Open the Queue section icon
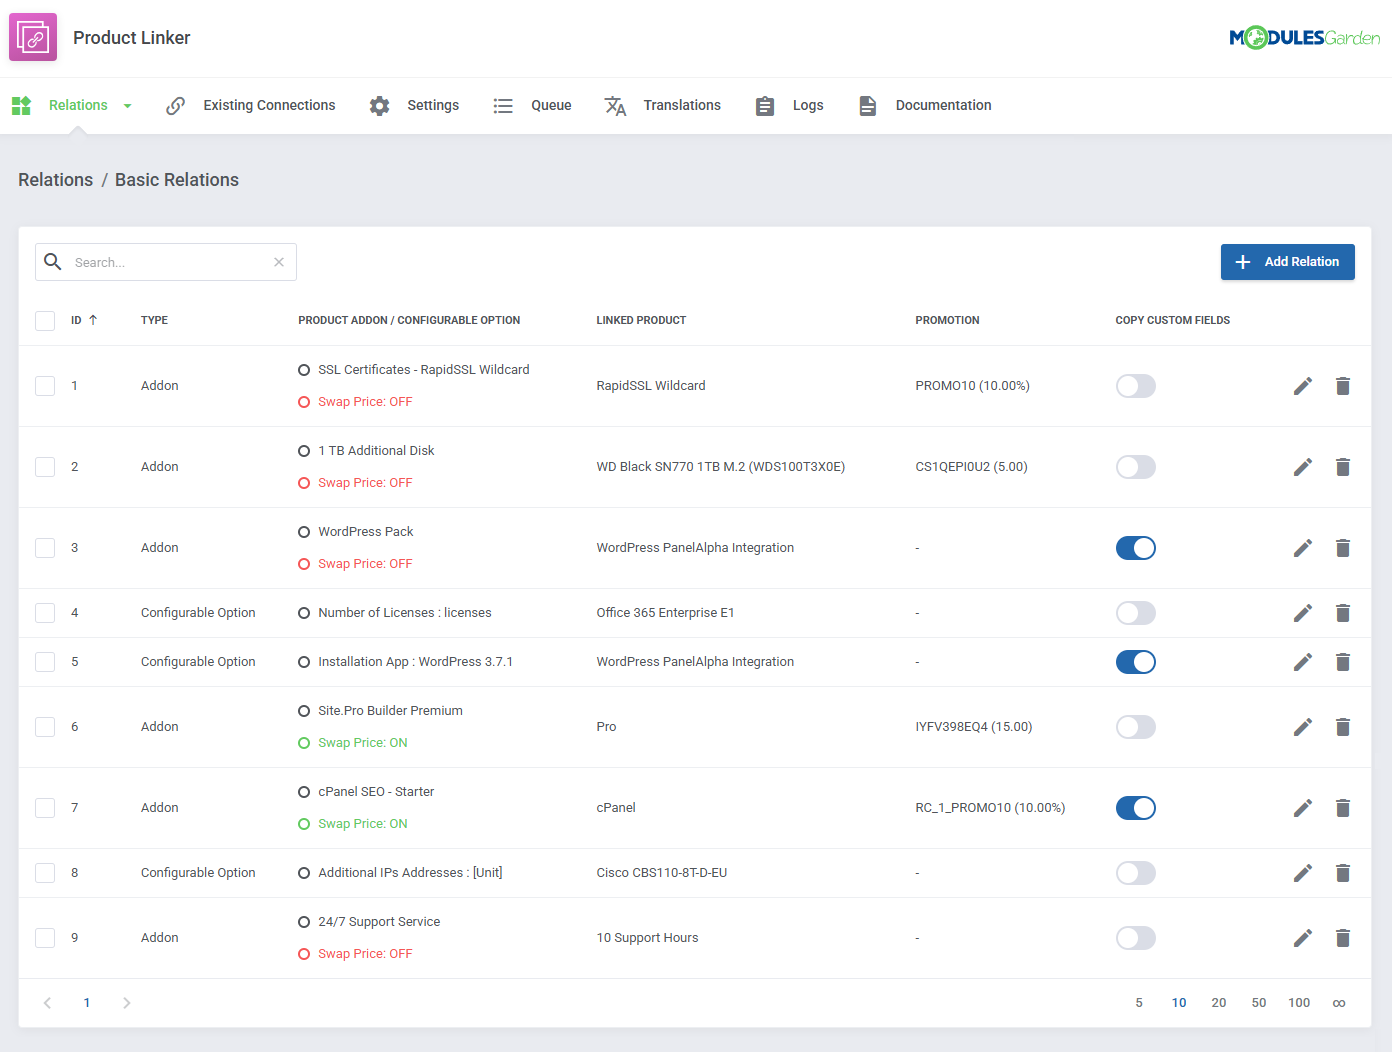This screenshot has width=1392, height=1052. pos(503,105)
